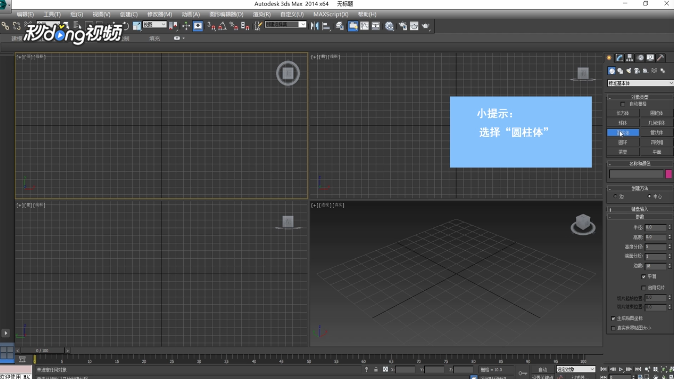This screenshot has width=674, height=379.
Task: Select the Lights category icon
Action: (x=629, y=70)
